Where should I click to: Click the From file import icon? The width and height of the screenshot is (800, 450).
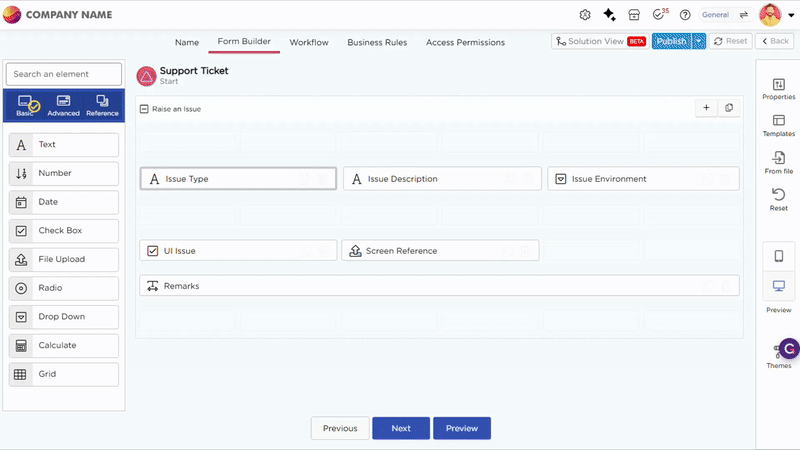(779, 159)
